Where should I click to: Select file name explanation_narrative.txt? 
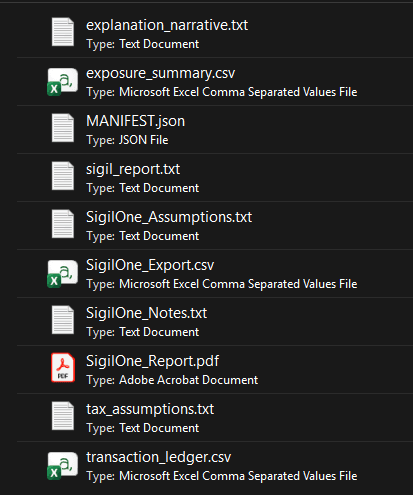pyautogui.click(x=167, y=25)
